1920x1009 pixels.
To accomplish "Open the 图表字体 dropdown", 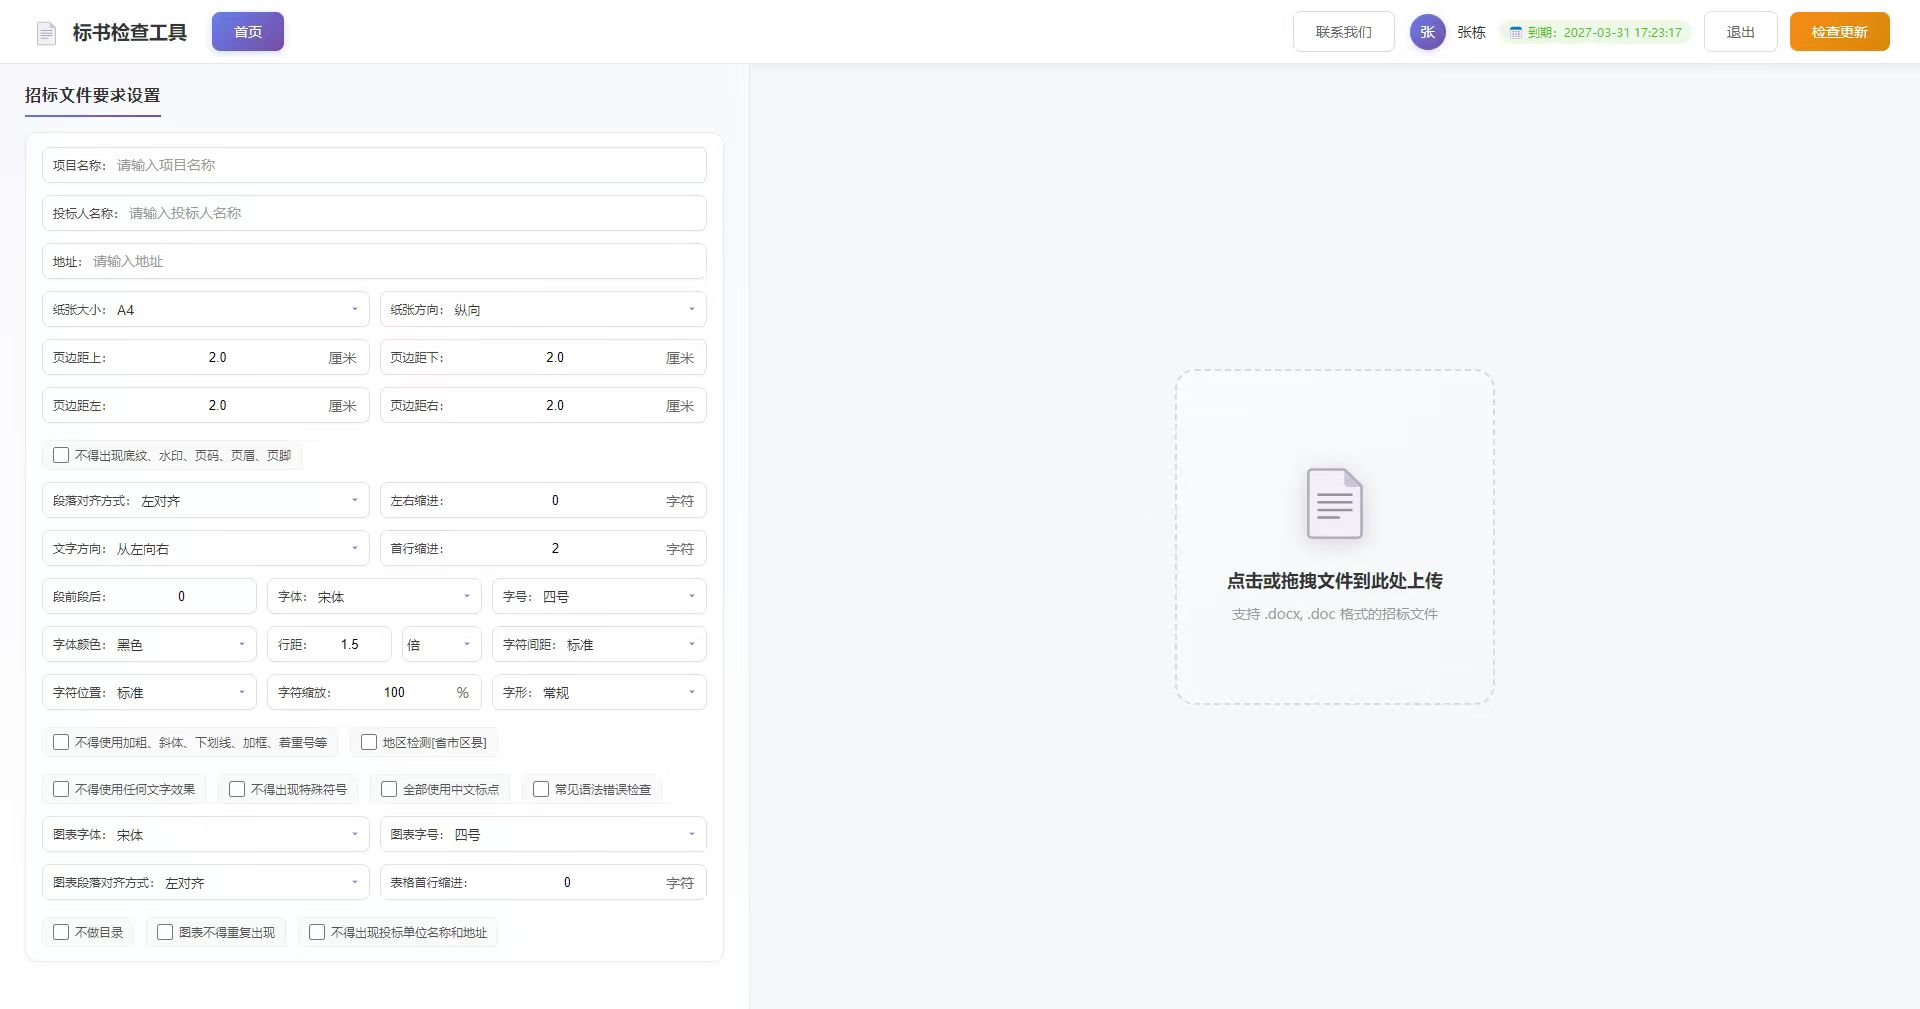I will tap(205, 834).
